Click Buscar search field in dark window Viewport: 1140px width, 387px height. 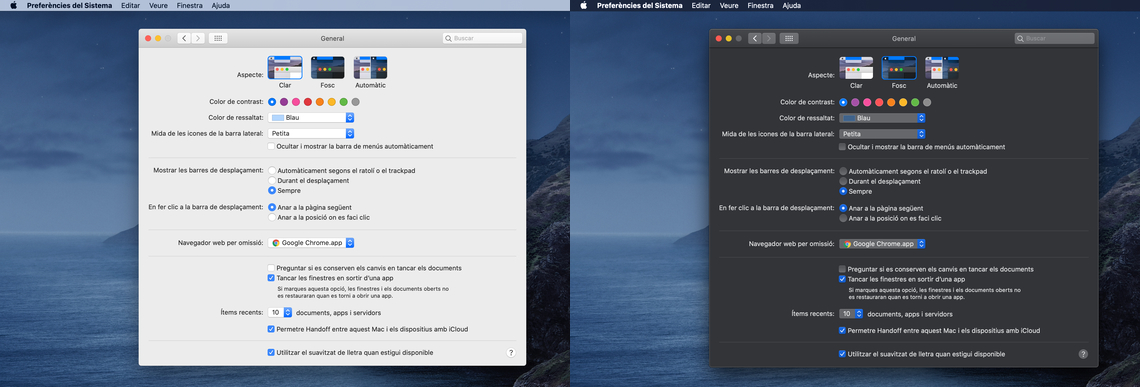(1054, 38)
